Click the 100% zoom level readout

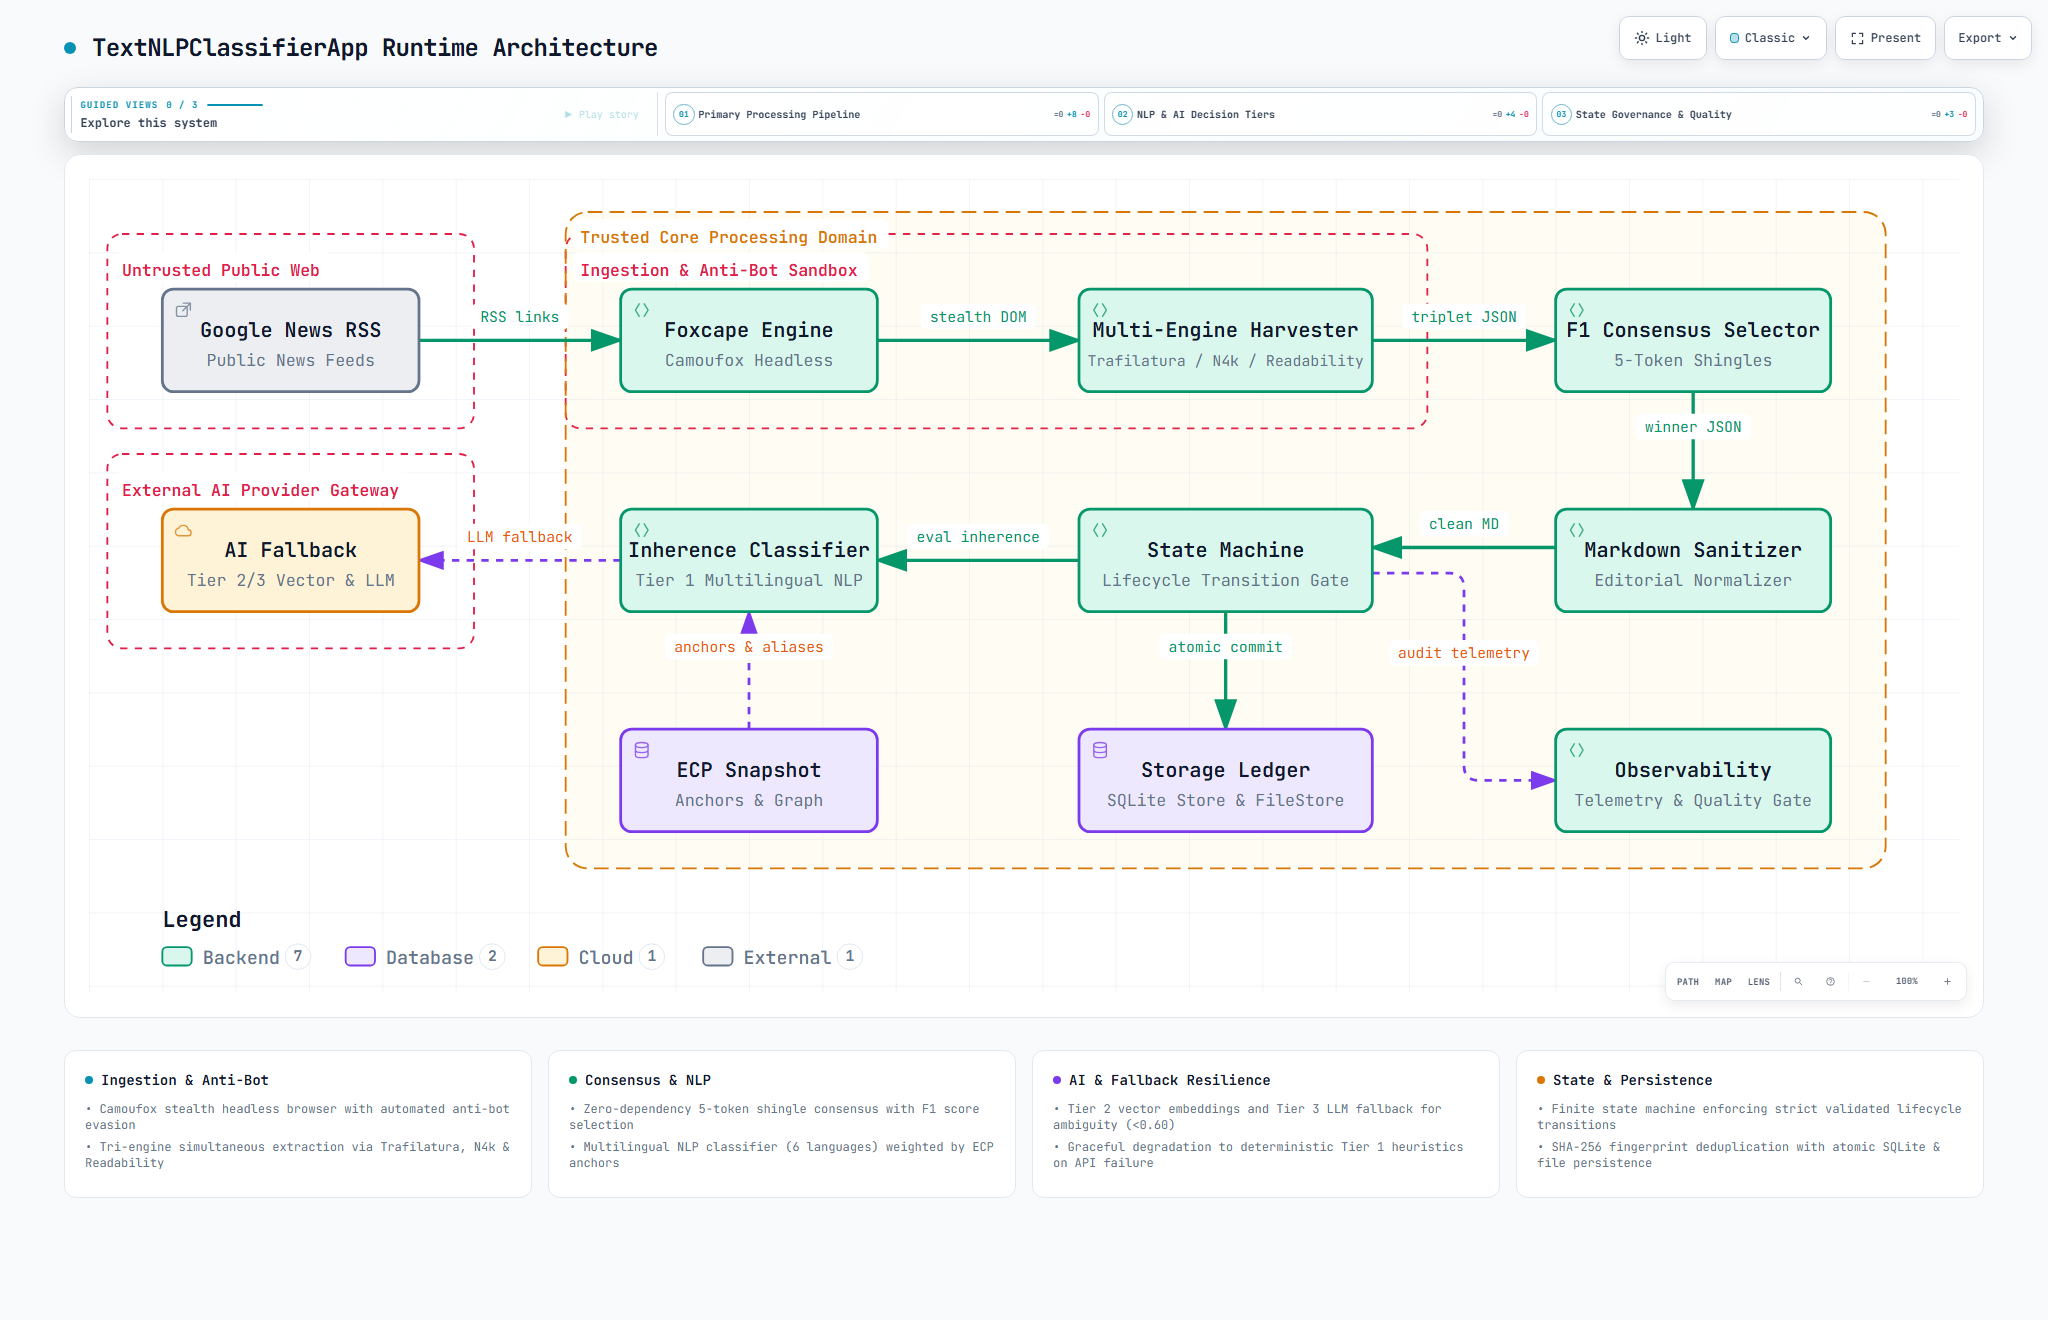point(1907,982)
